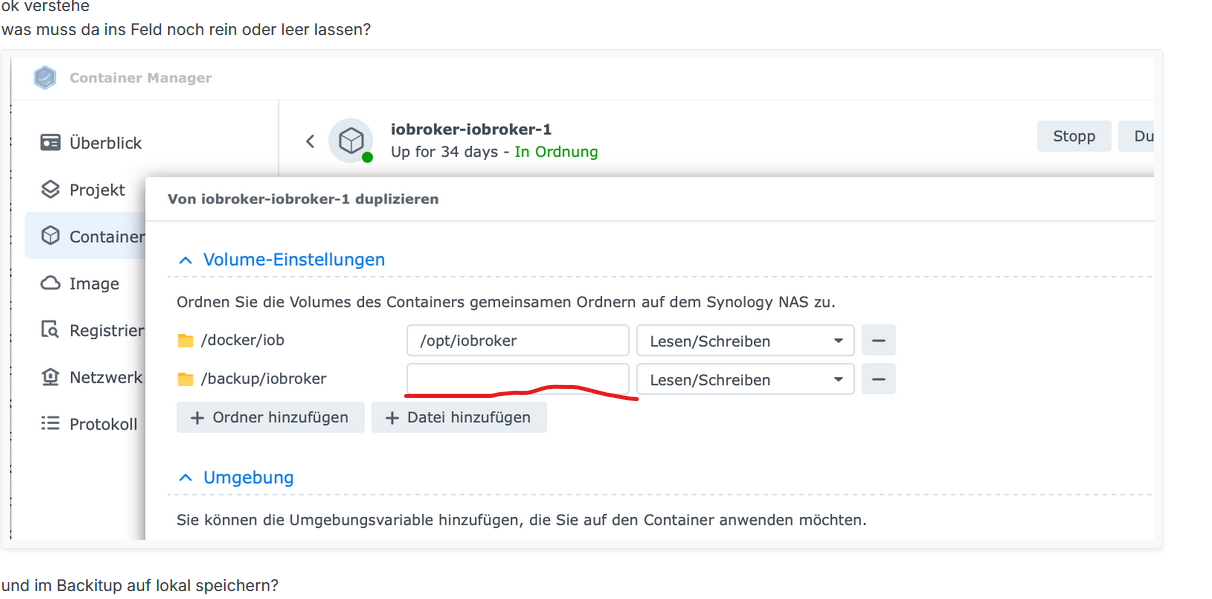The image size is (1212, 599).
Task: Collapse the Umgebung section
Action: pos(185,478)
